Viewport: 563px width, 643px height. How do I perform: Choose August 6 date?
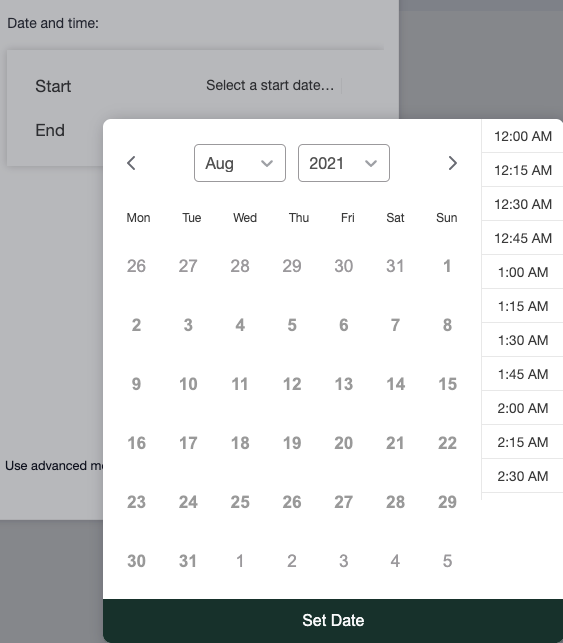[x=344, y=325]
